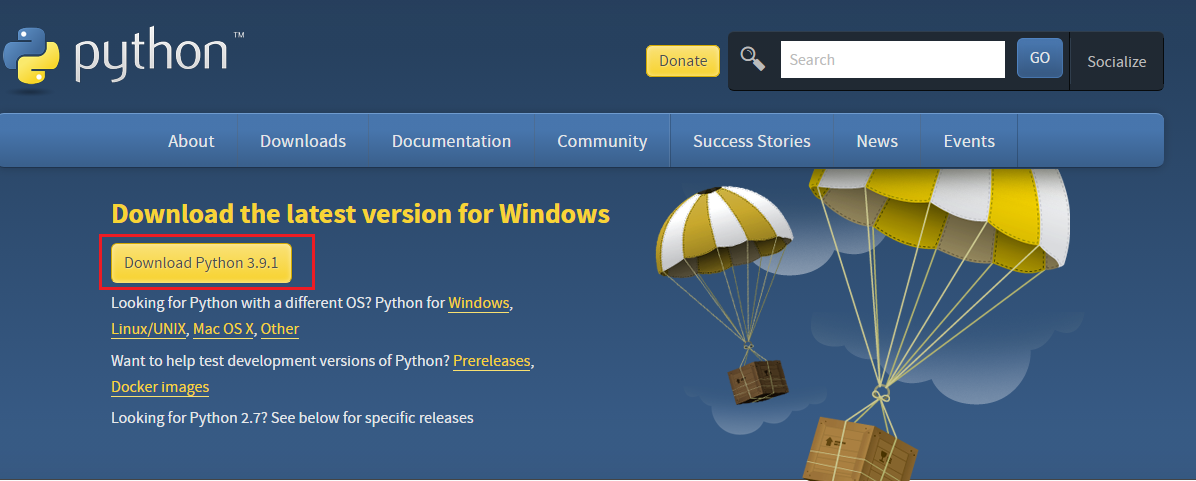Open the Documentation menu
The height and width of the screenshot is (481, 1196).
(x=452, y=141)
